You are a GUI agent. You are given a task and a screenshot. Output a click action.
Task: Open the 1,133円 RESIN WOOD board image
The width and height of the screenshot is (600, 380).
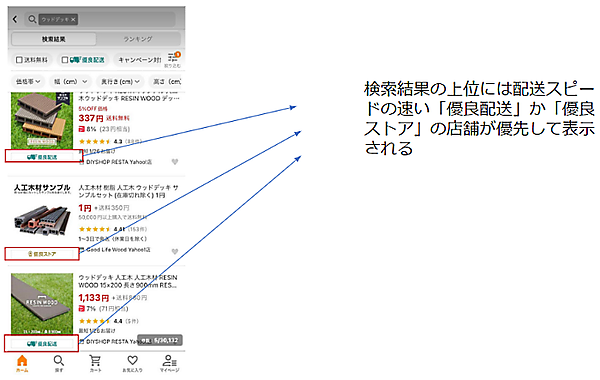[x=42, y=303]
